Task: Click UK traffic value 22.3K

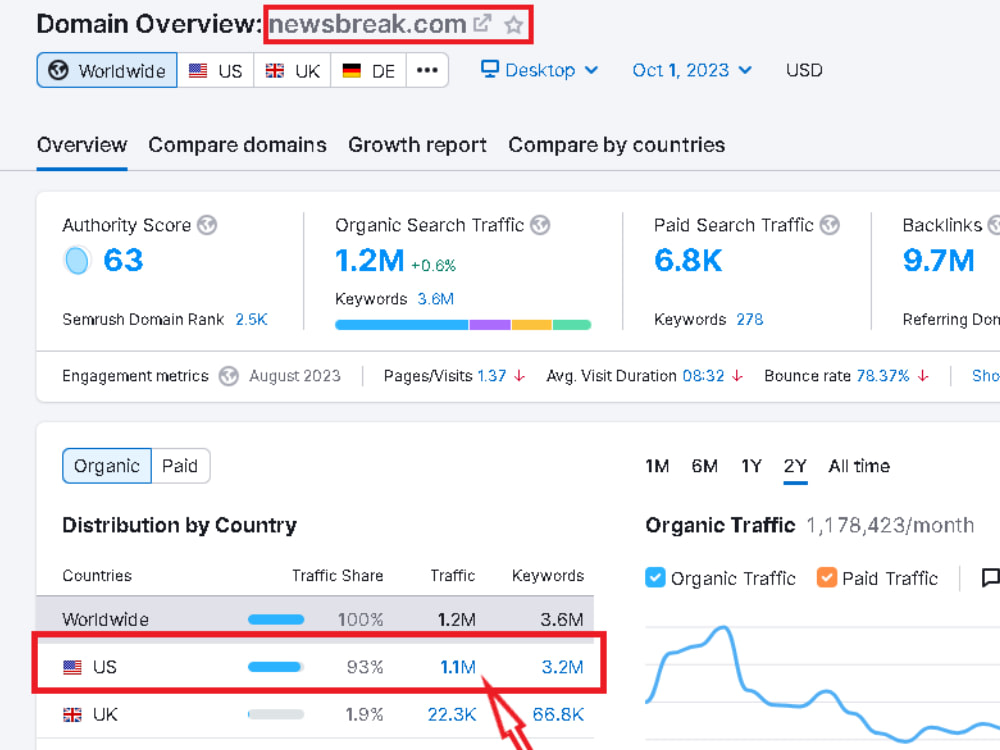Action: coord(452,715)
